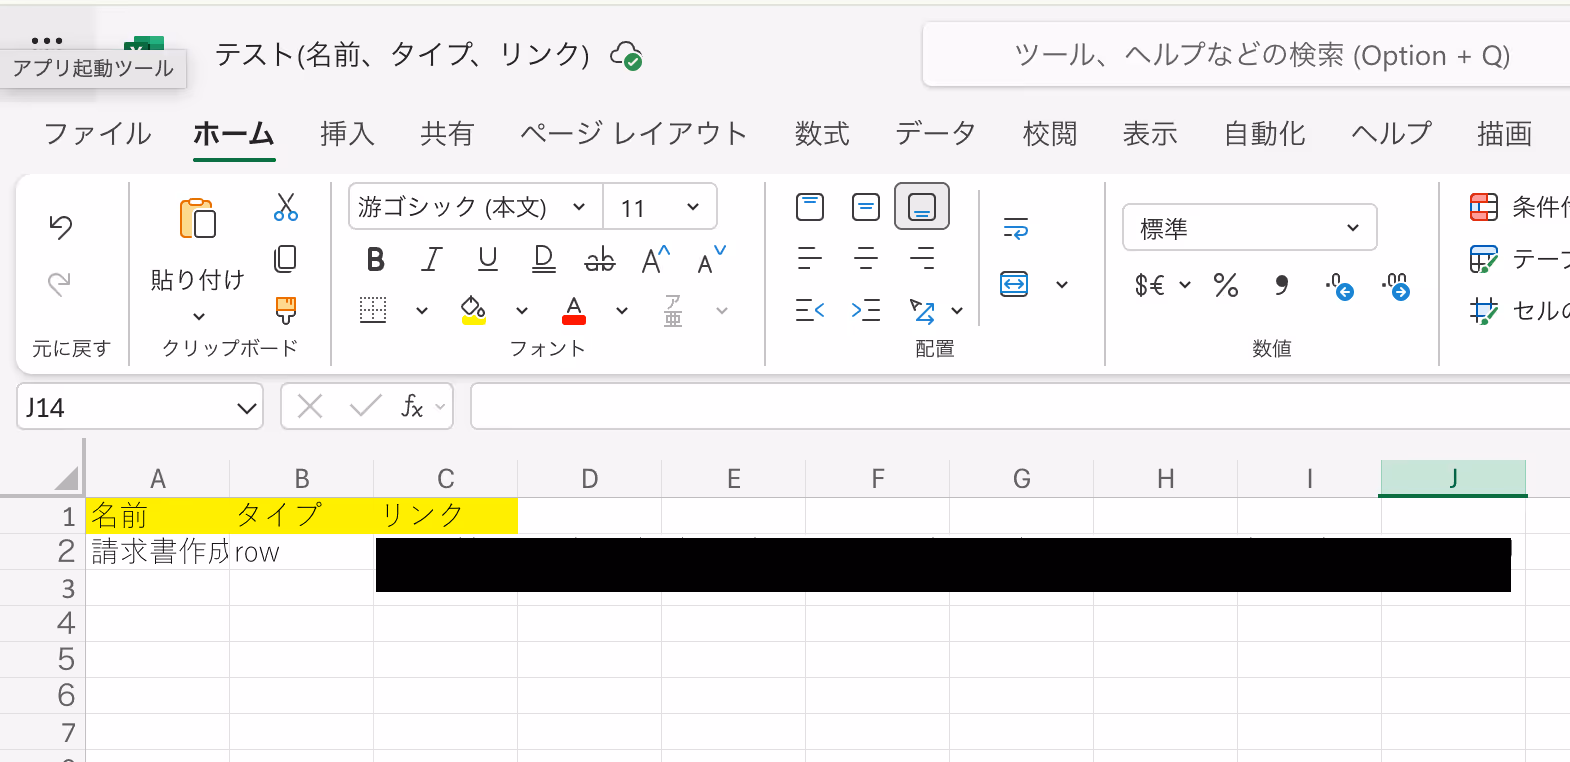Click the document title テスト(名前、タイプ、リンク)
The image size is (1570, 762).
tap(402, 54)
